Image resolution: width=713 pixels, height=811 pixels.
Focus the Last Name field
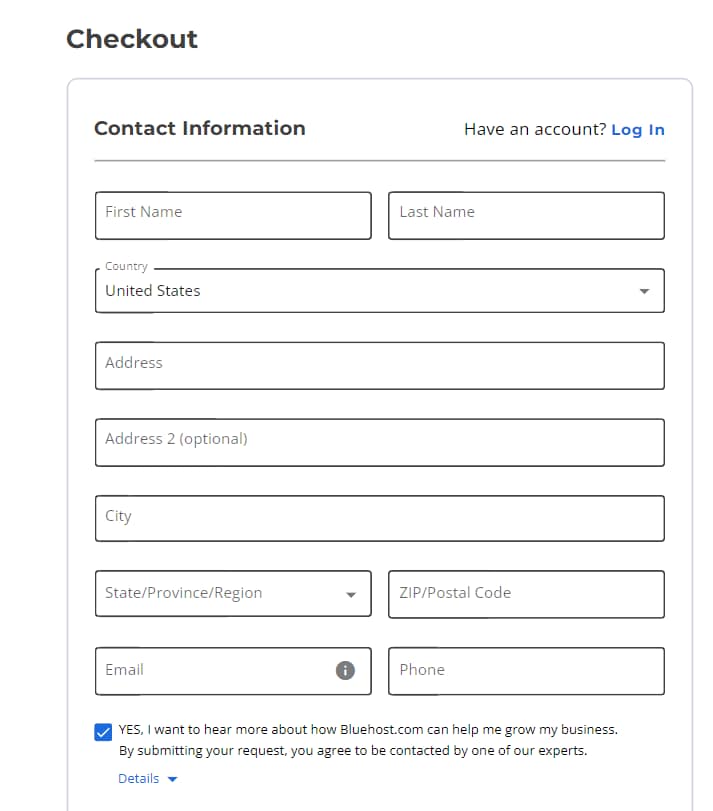526,216
